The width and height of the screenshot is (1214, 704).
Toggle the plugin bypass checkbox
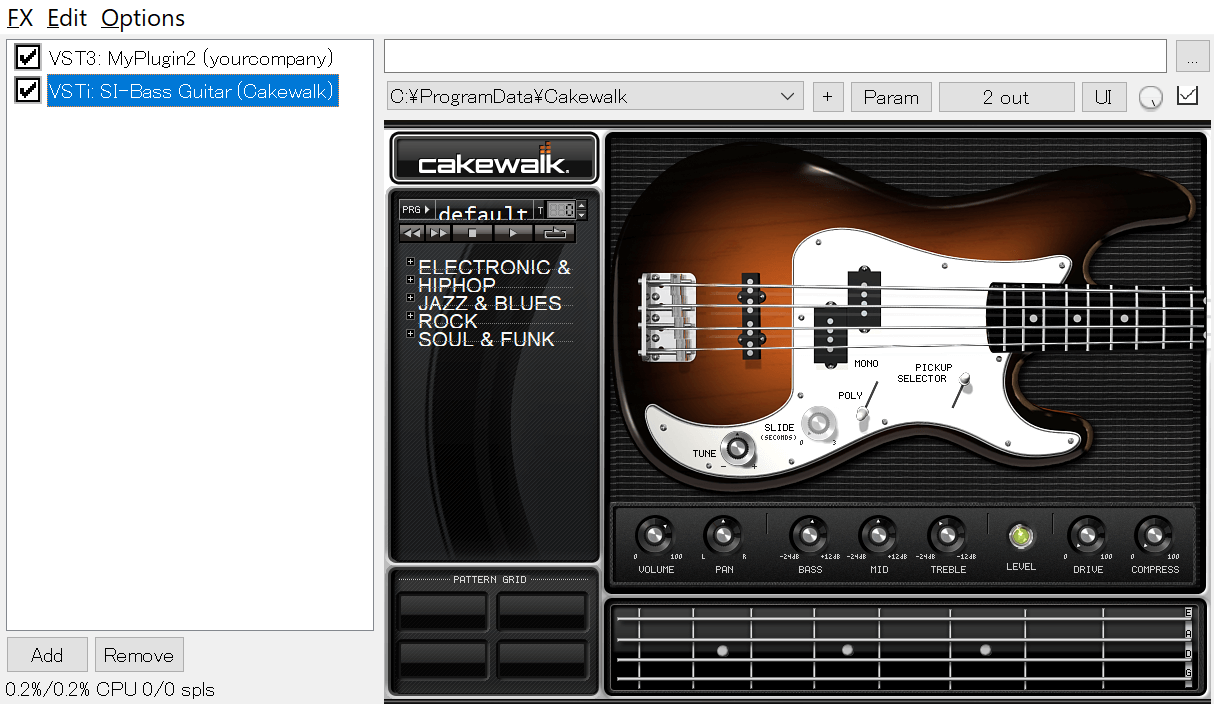1188,96
